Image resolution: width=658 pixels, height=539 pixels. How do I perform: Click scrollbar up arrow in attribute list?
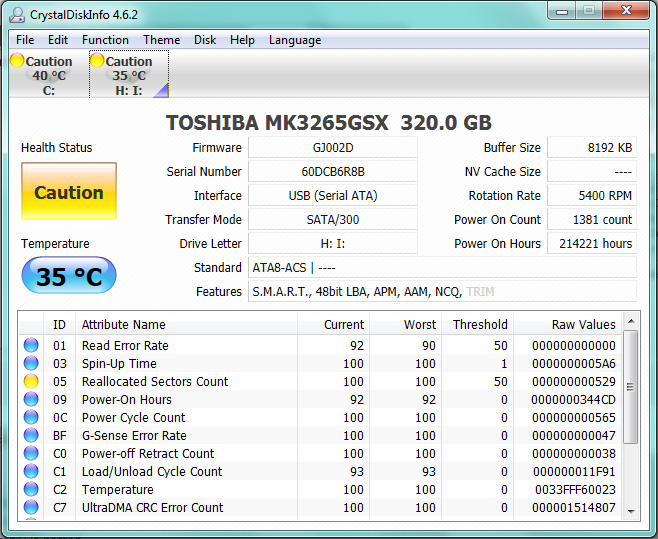pyautogui.click(x=631, y=322)
